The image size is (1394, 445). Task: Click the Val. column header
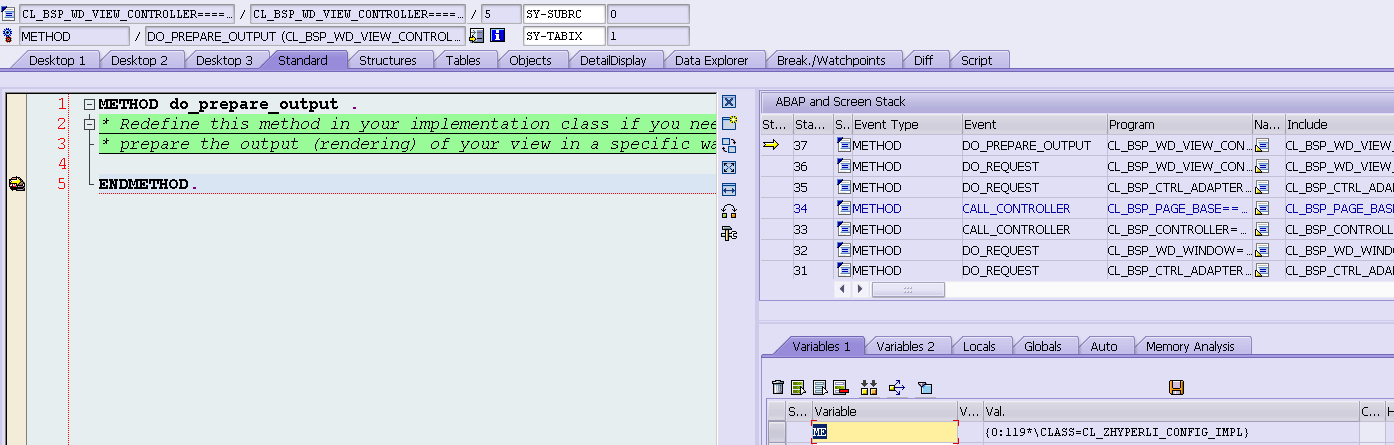click(1170, 411)
